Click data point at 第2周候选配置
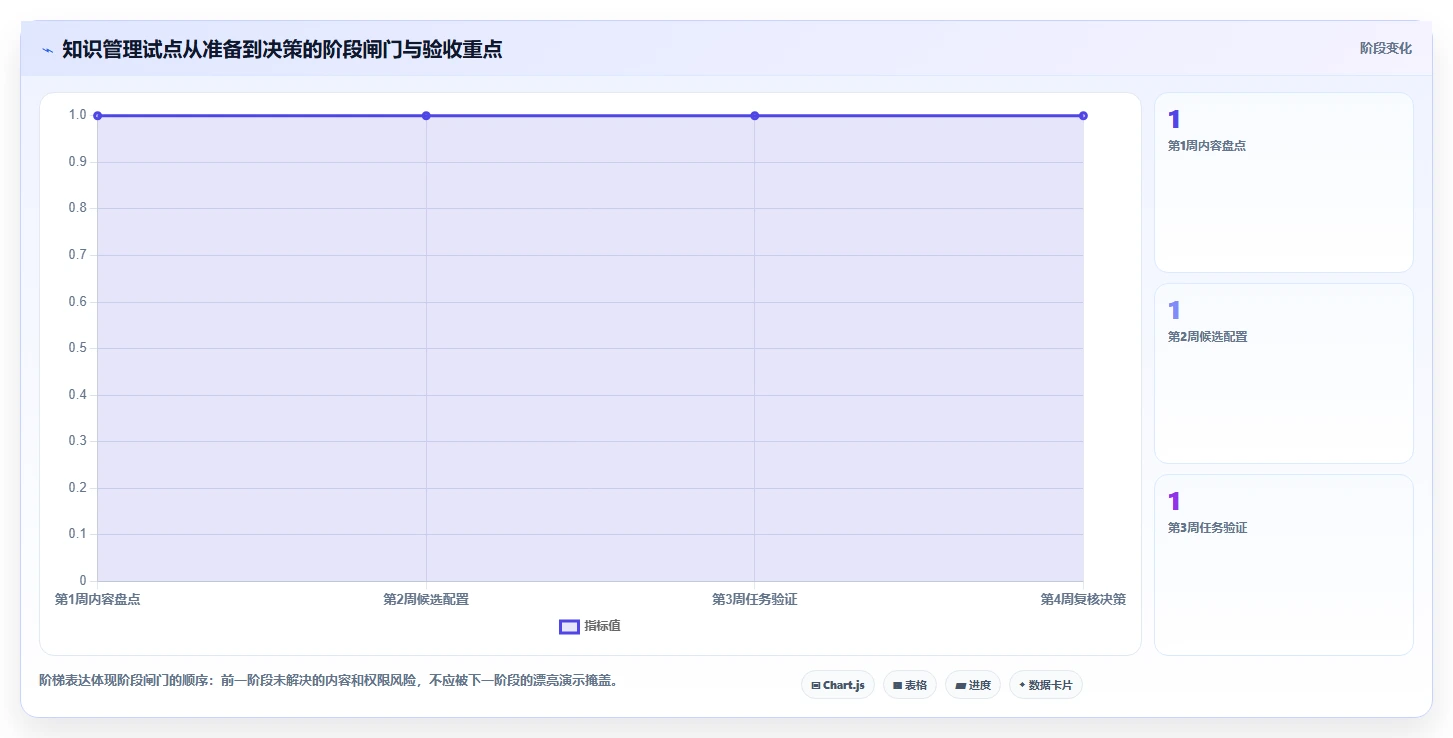Screen dimensions: 1453x738 [x=426, y=116]
